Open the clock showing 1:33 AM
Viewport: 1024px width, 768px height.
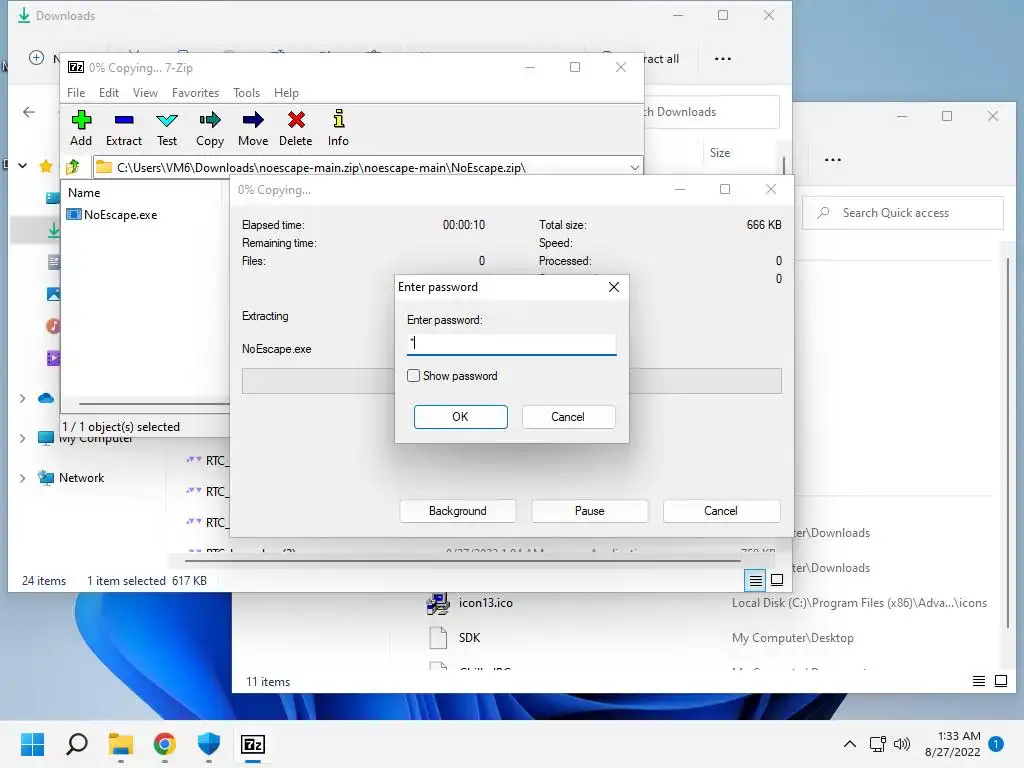(953, 744)
